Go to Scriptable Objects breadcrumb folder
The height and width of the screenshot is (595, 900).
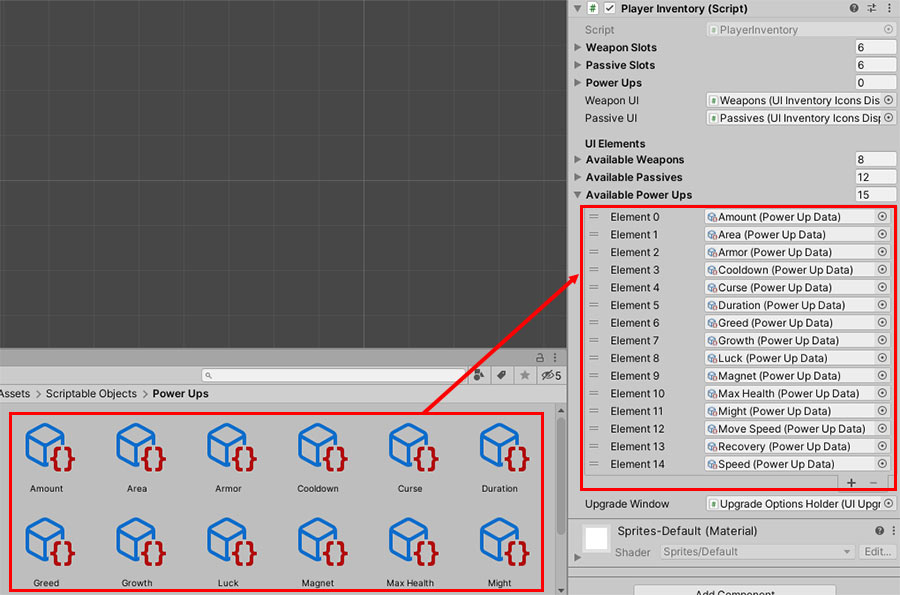(x=91, y=394)
